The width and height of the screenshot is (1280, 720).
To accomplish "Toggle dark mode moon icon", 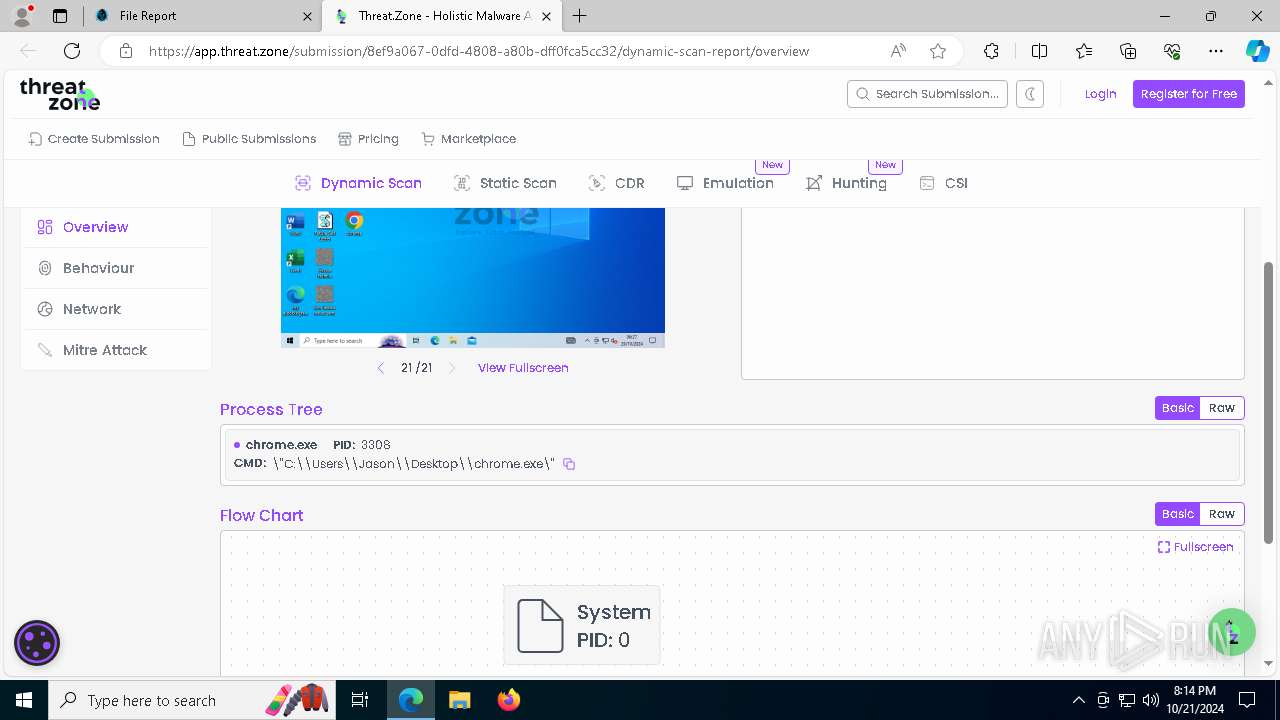I will tap(1030, 94).
